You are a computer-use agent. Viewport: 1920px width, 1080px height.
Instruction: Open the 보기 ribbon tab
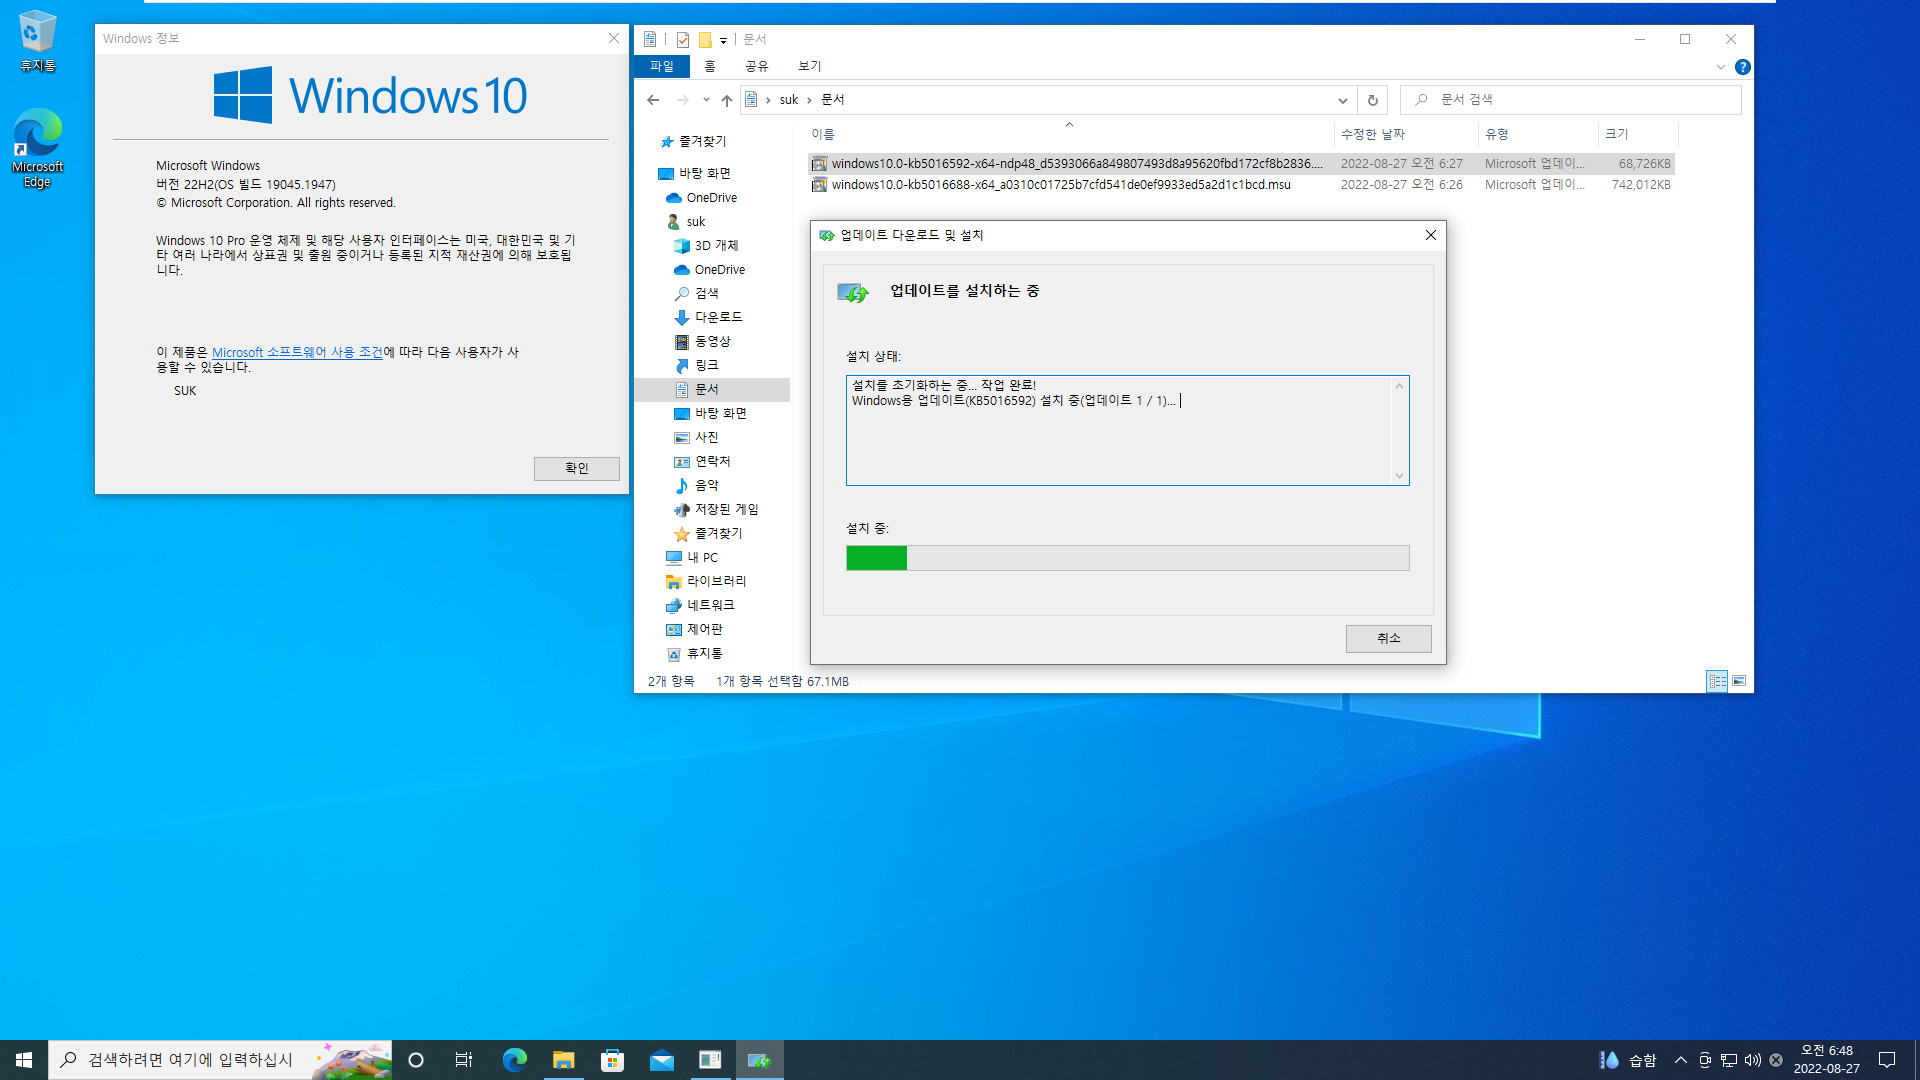809,66
